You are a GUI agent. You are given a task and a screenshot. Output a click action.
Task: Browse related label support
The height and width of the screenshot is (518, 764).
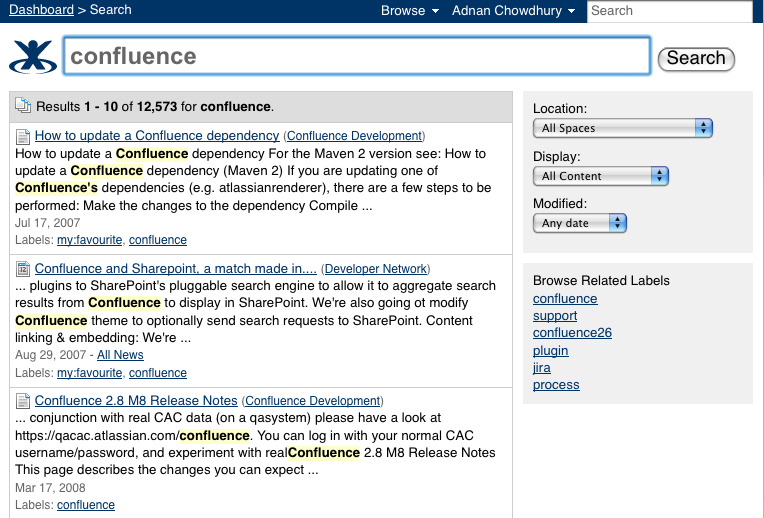(555, 316)
